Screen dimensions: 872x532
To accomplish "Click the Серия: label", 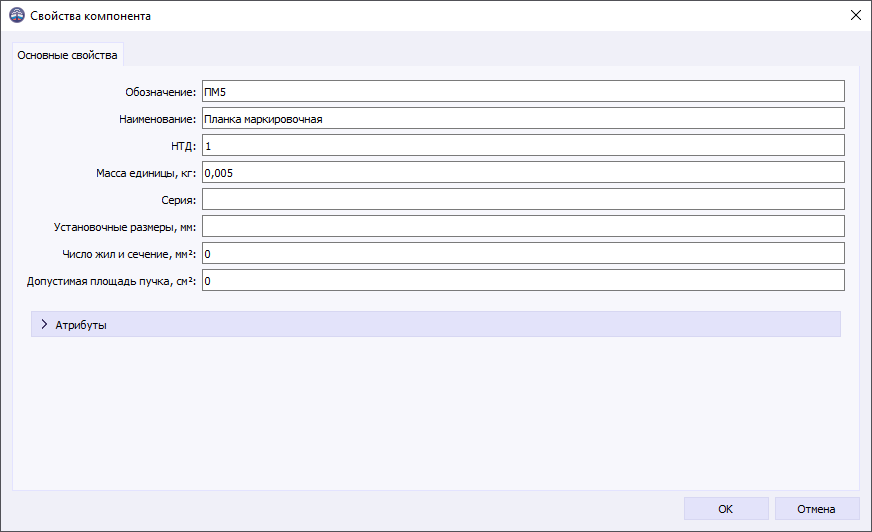I will pos(179,200).
